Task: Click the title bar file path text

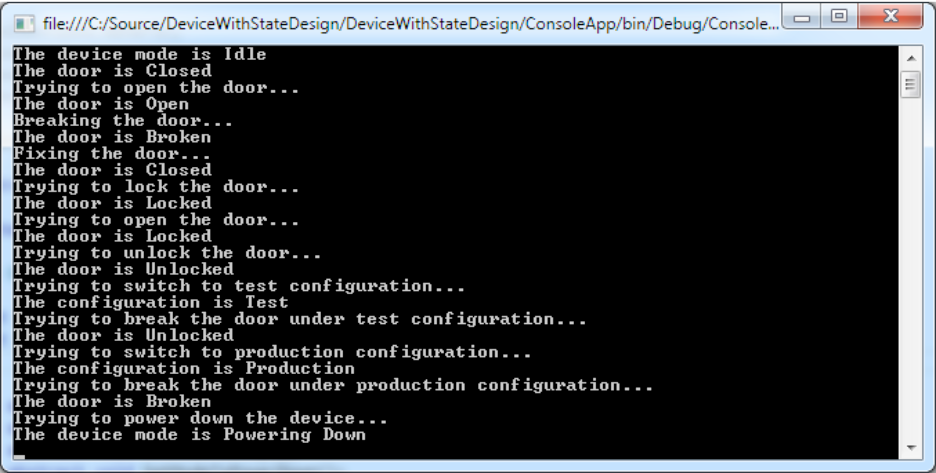Action: 411,24
